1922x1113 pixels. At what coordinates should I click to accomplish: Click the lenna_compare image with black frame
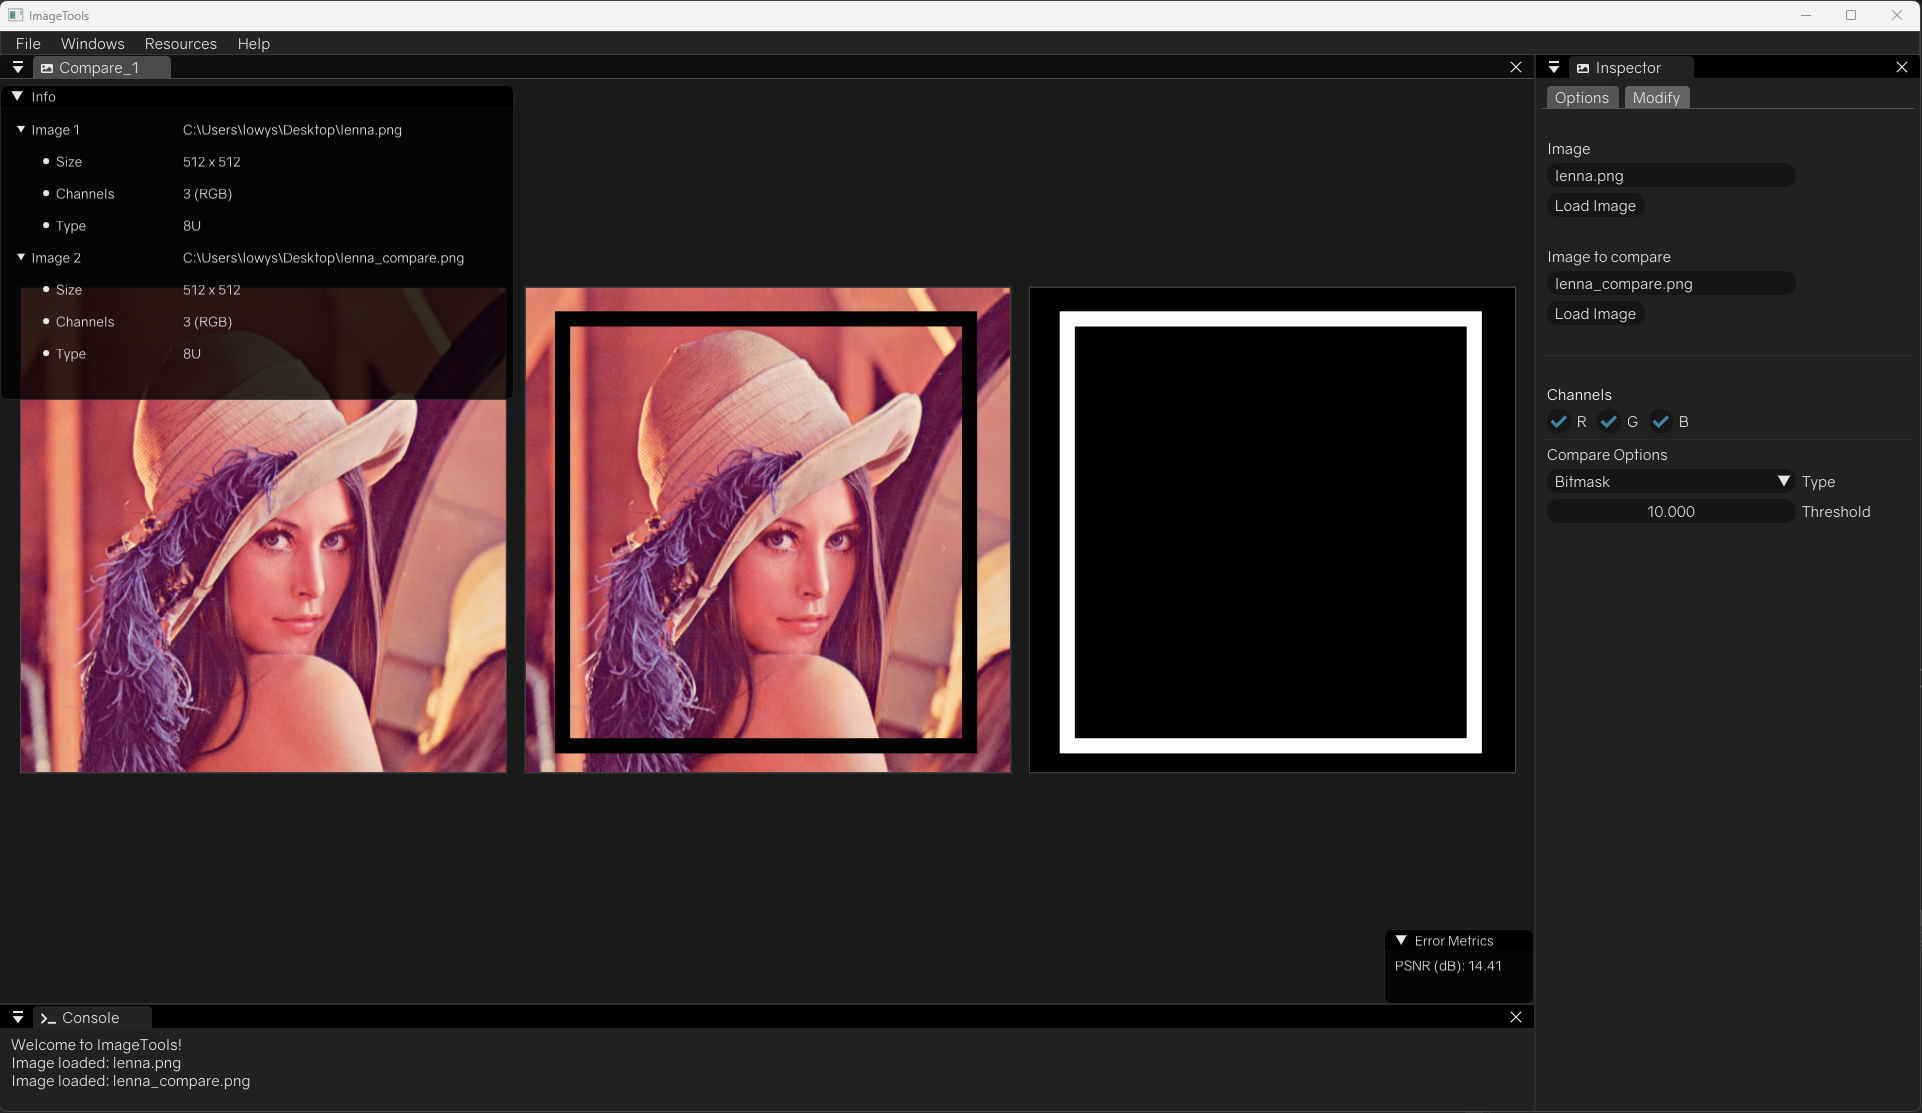point(768,530)
